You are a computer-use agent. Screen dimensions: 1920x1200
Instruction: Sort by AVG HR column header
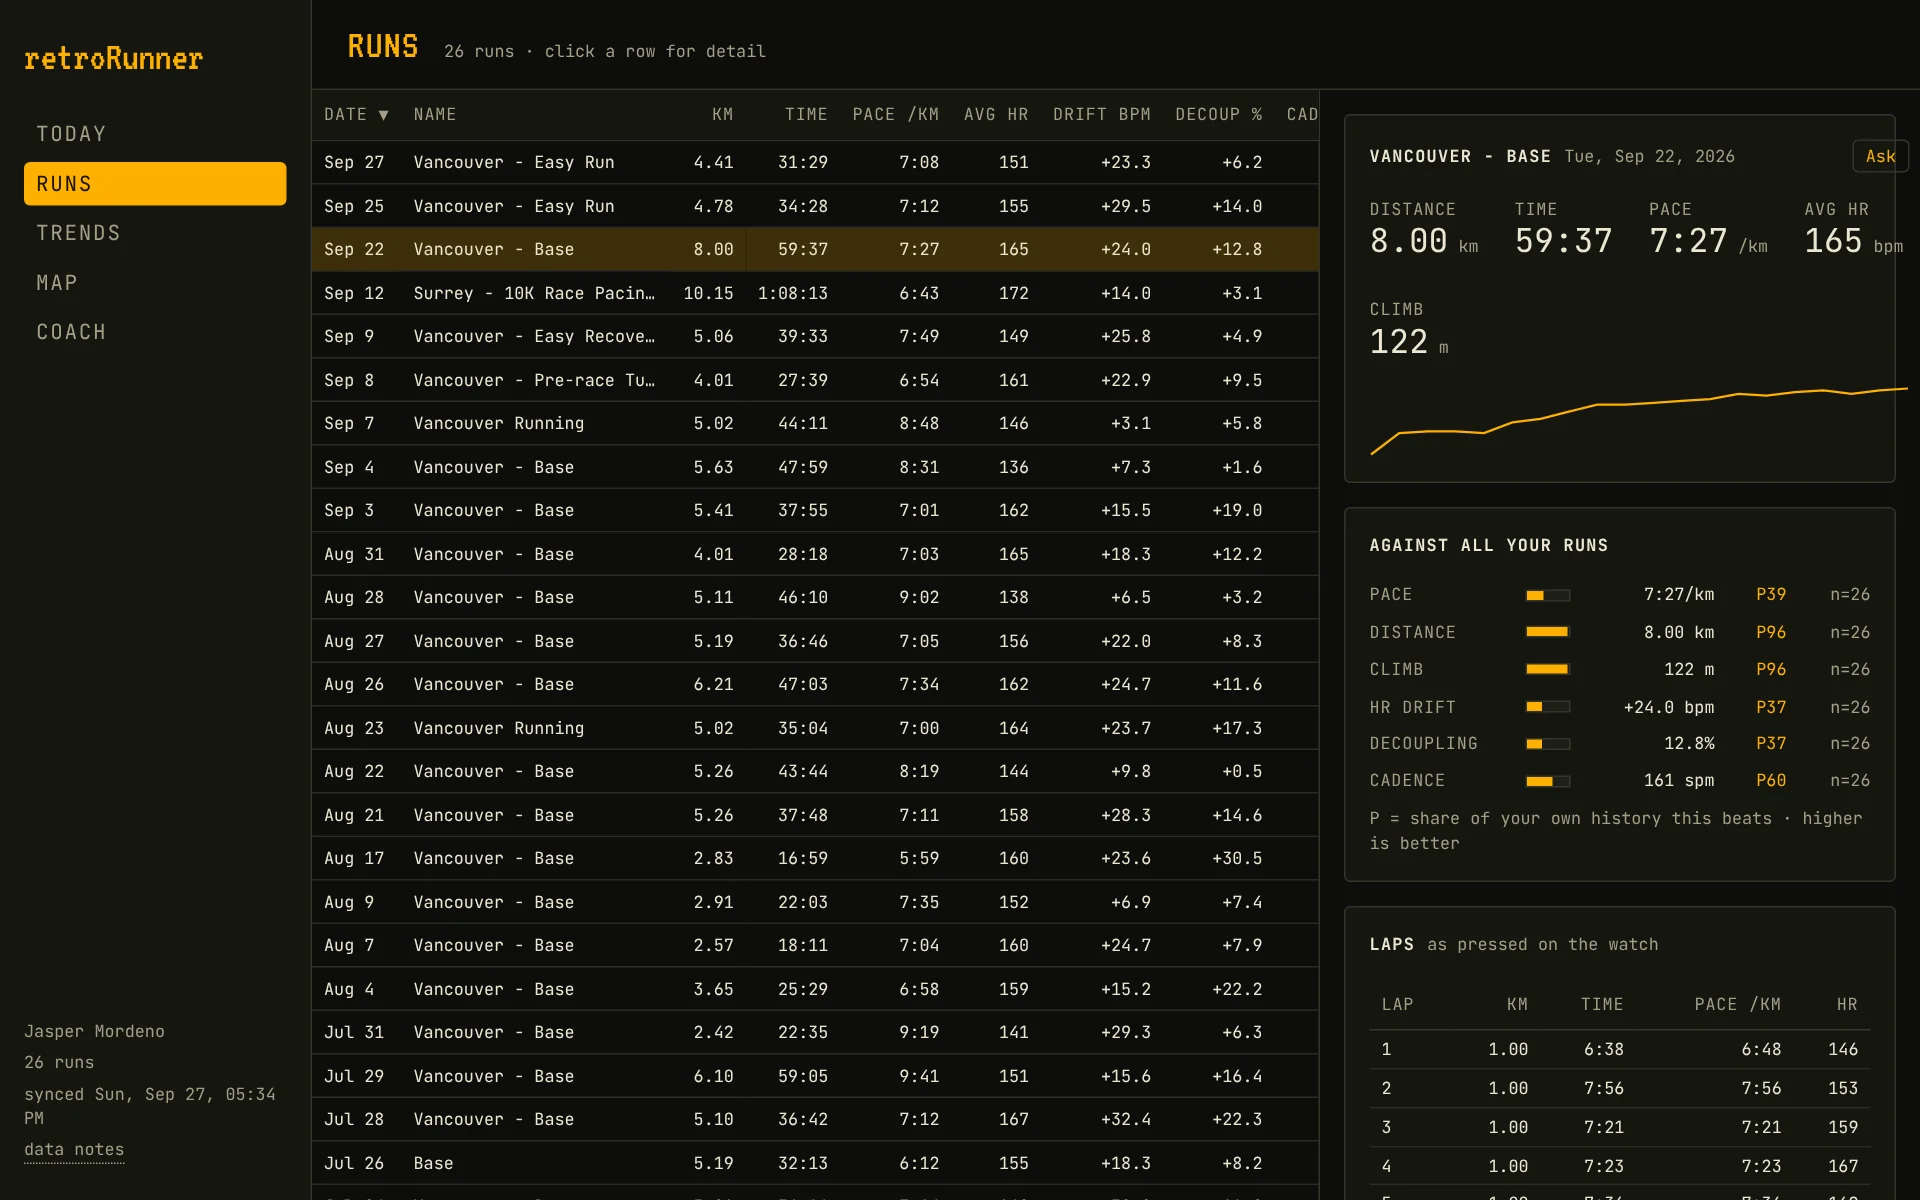[996, 115]
